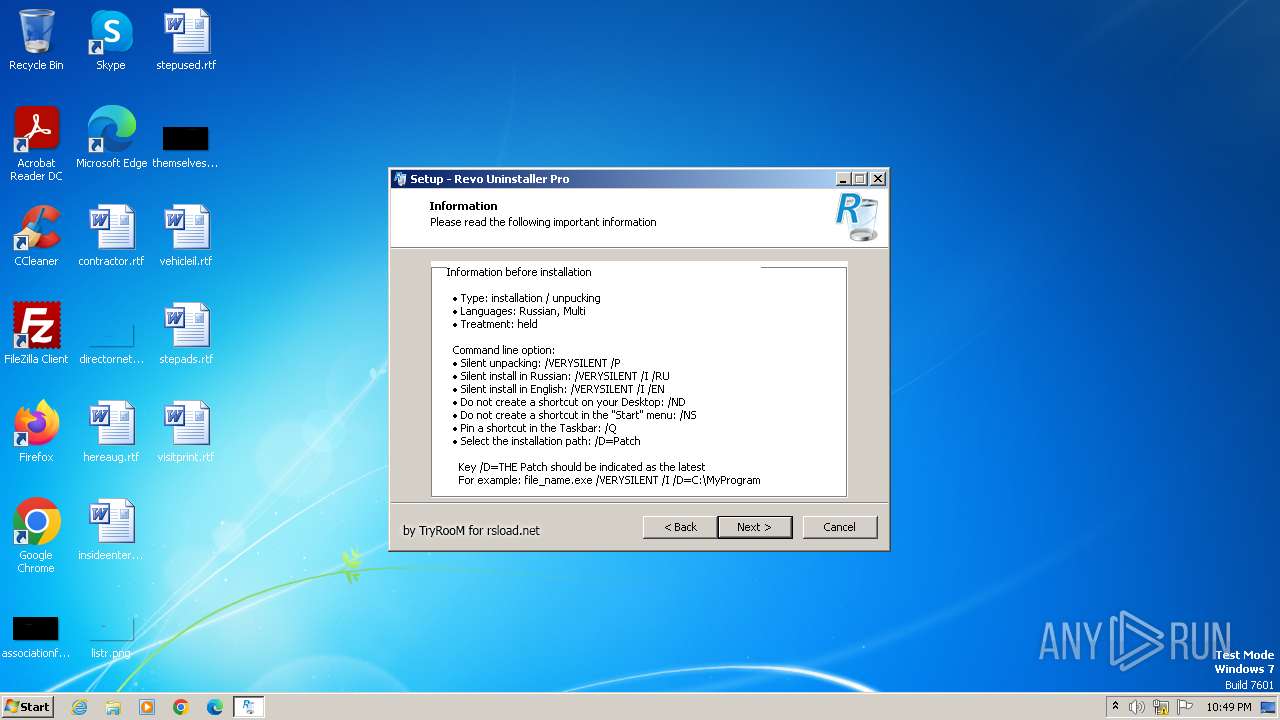The width and height of the screenshot is (1280, 720).
Task: Minimize the Setup dialog window
Action: click(x=844, y=179)
